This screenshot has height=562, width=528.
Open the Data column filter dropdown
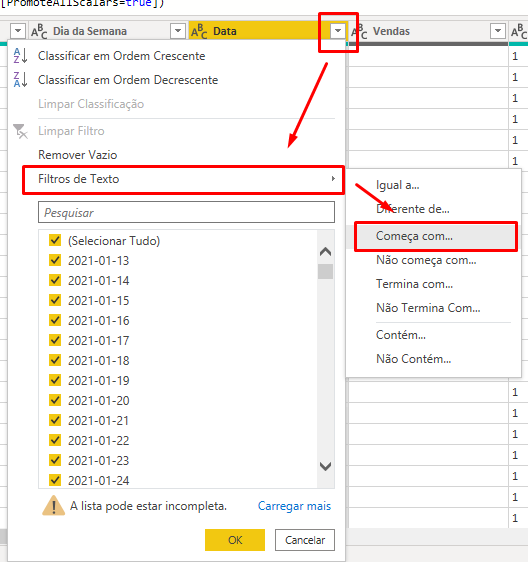[x=338, y=31]
